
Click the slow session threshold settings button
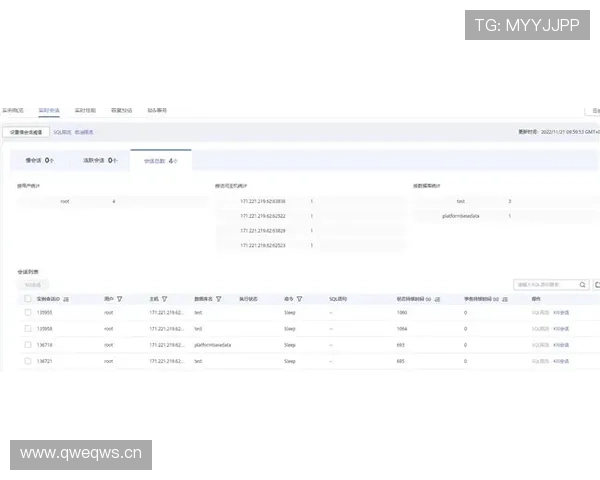(26, 132)
